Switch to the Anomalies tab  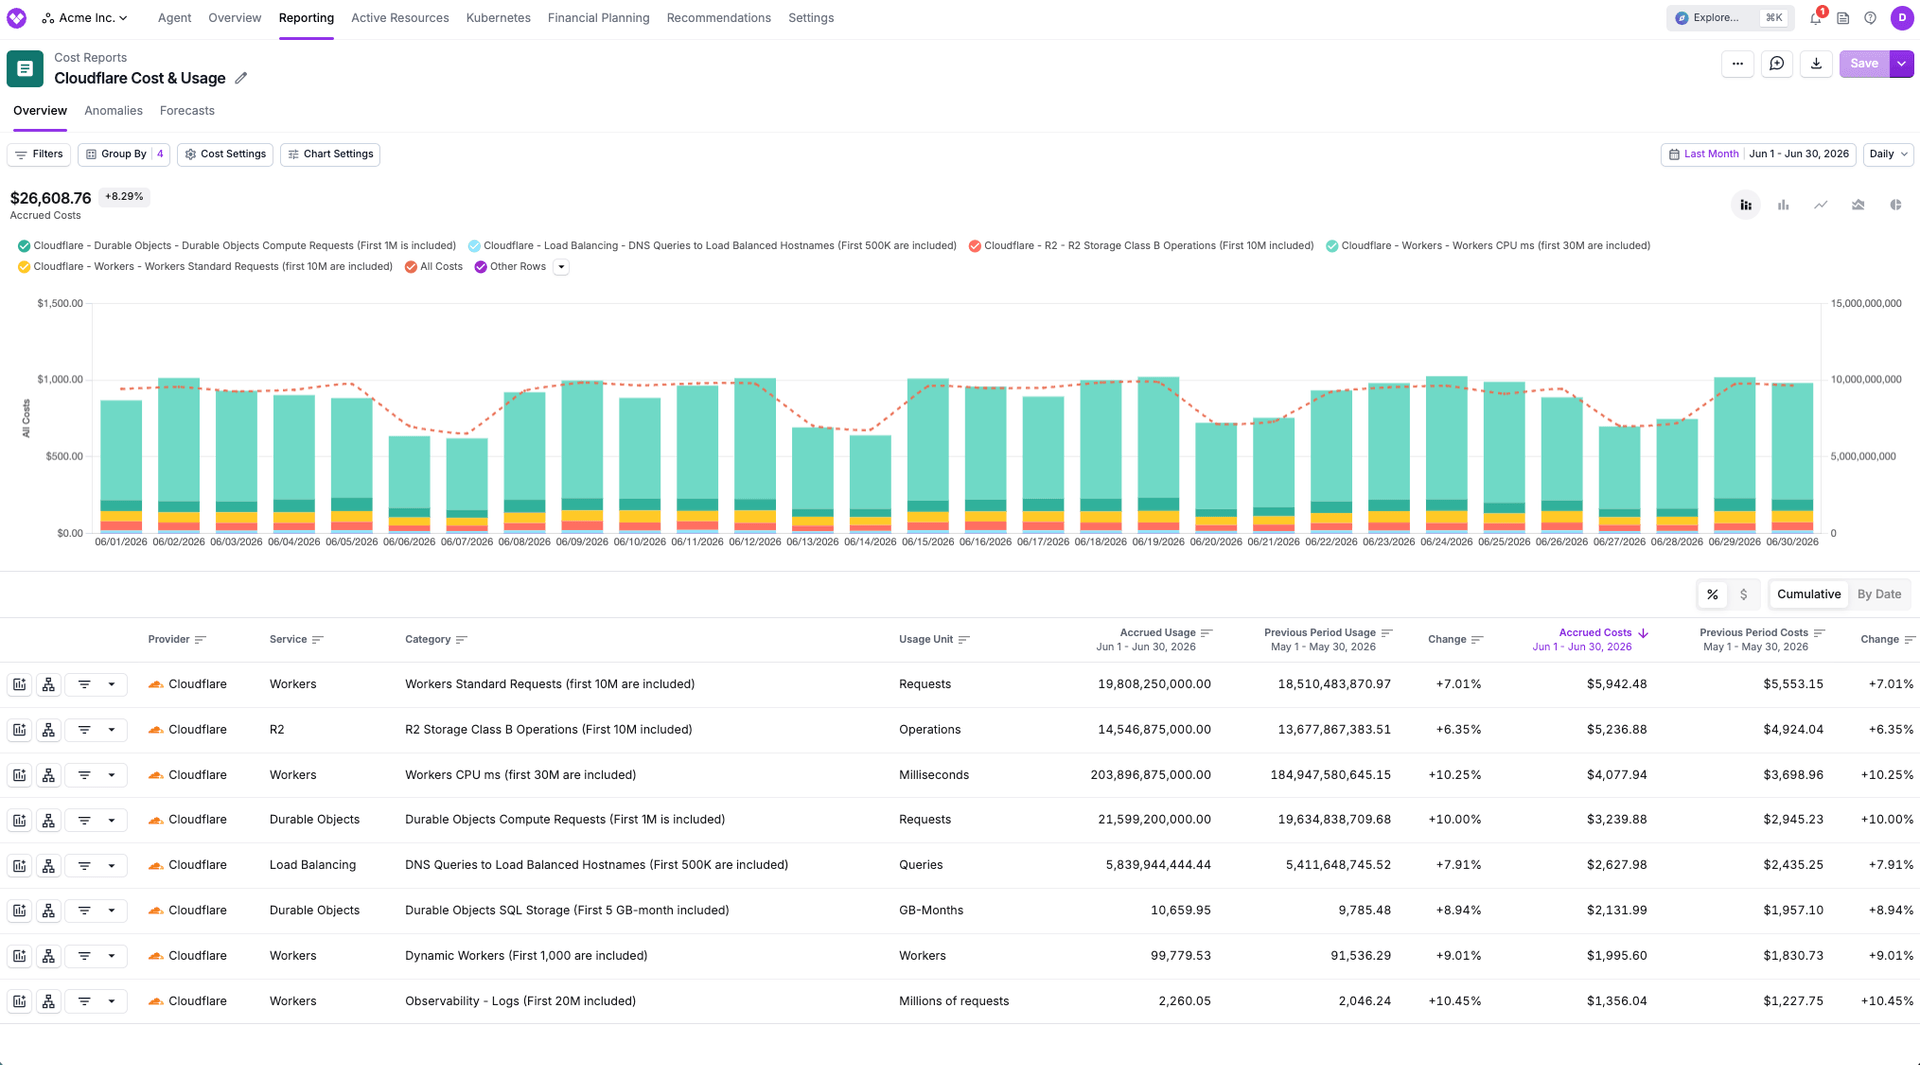[113, 111]
